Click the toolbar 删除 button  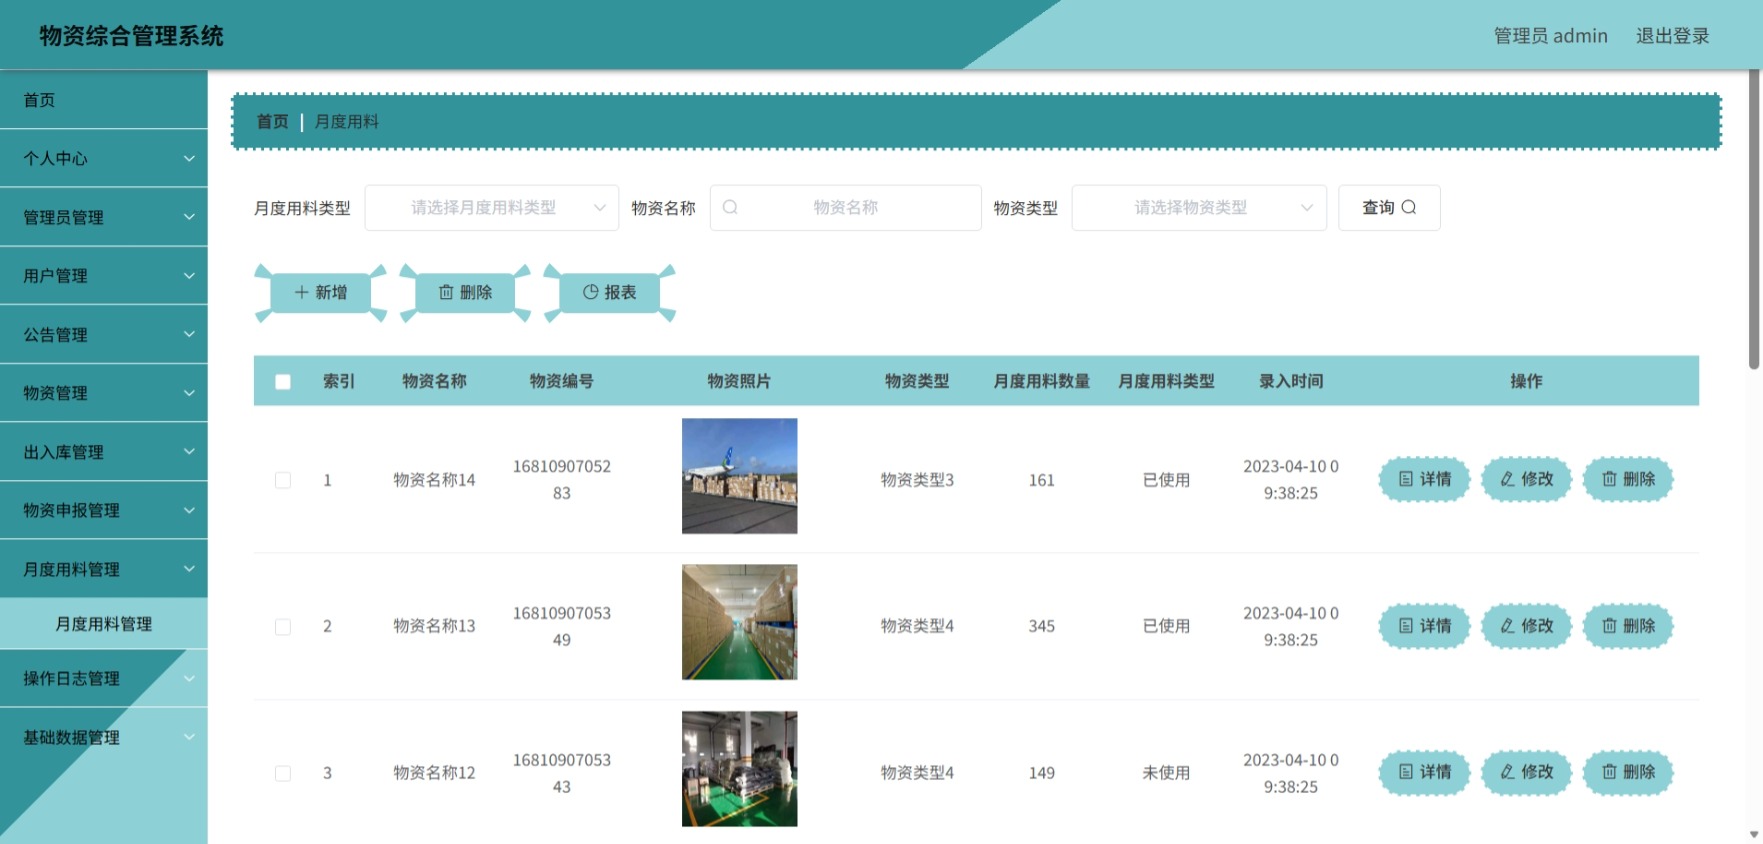tap(465, 292)
